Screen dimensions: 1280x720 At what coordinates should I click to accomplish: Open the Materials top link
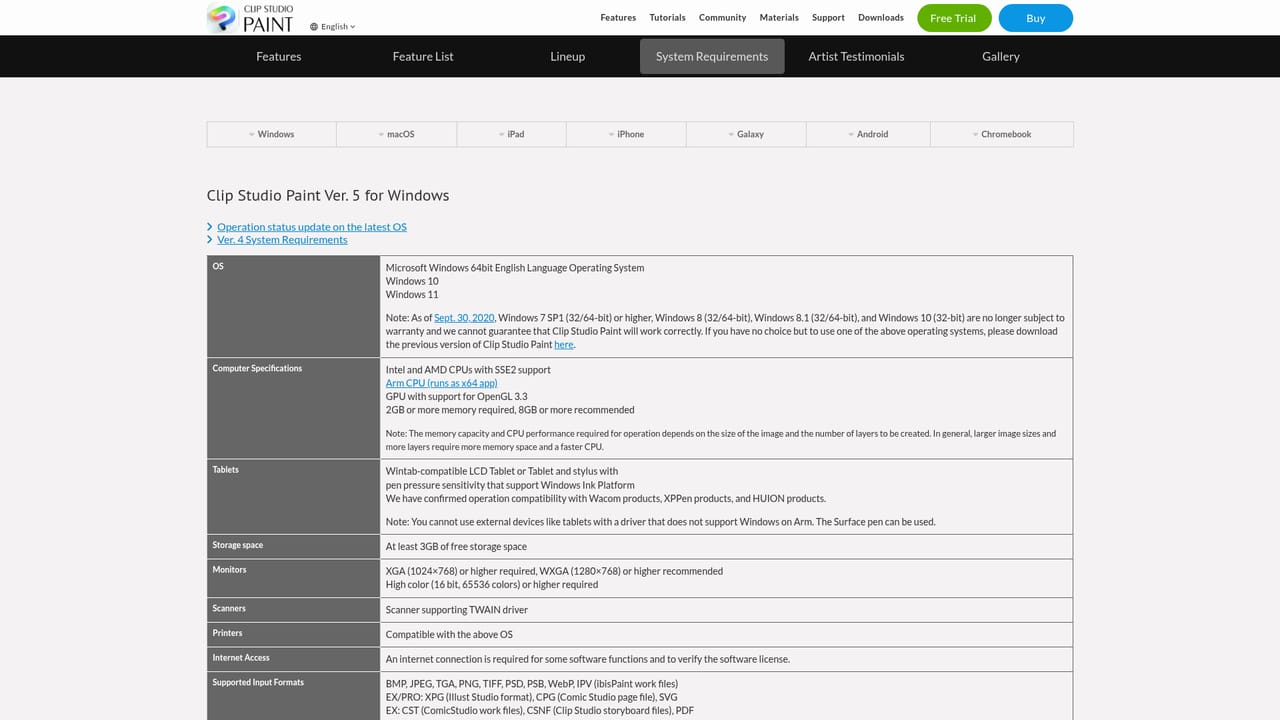[779, 18]
